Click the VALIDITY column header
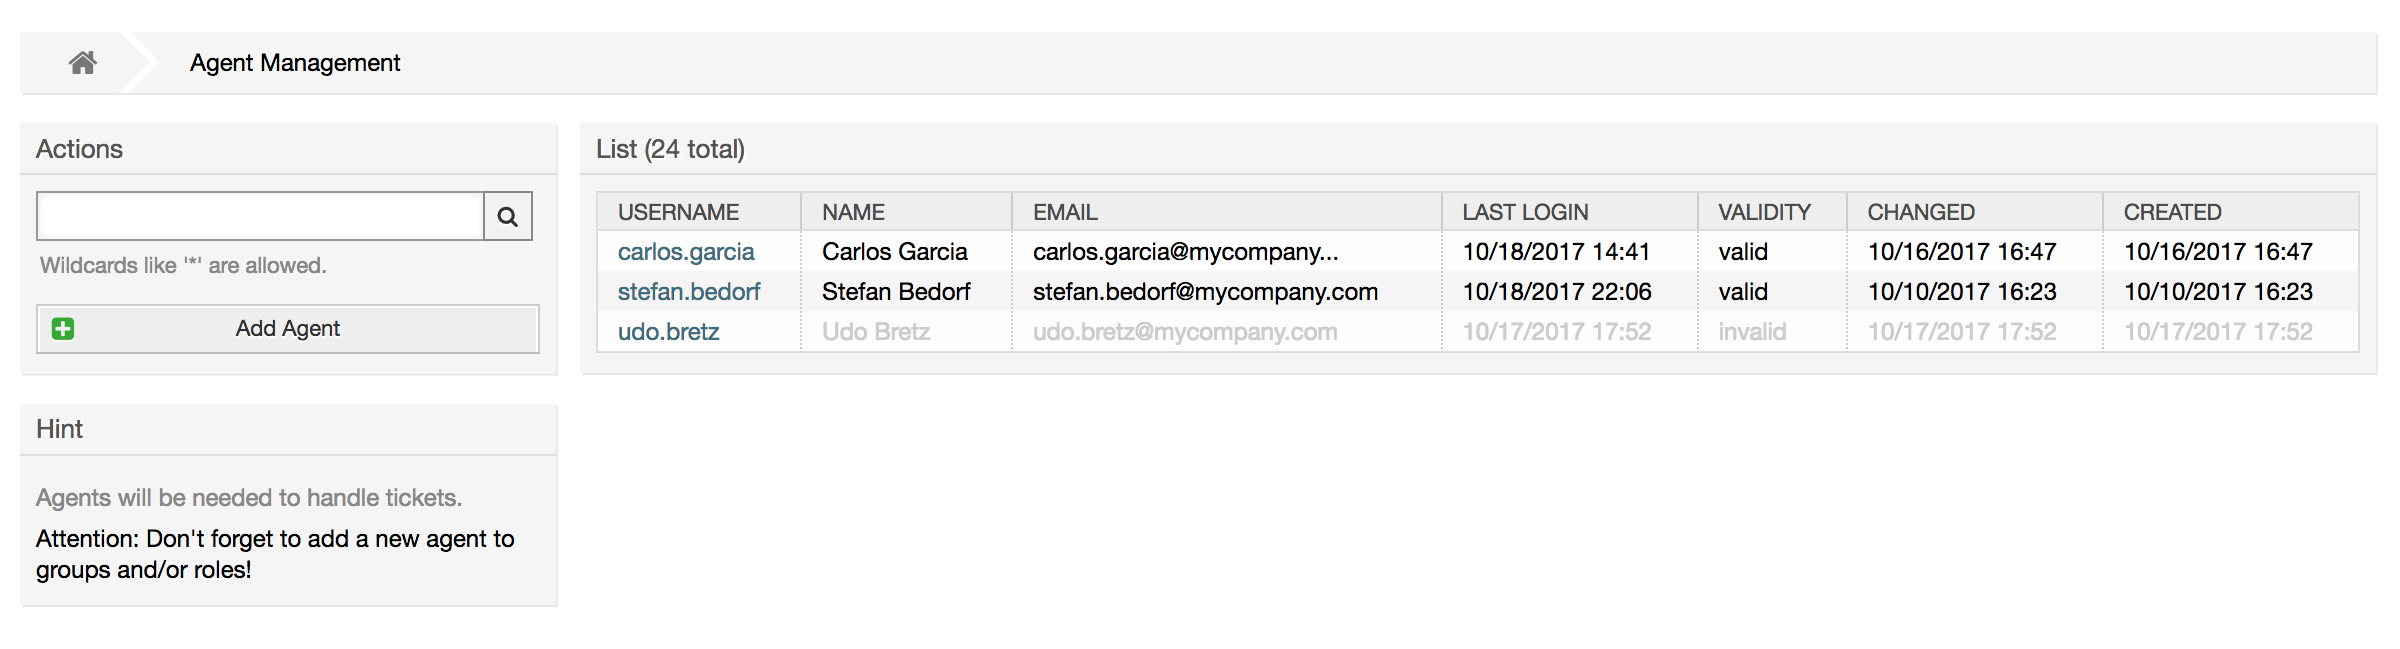 [1764, 212]
